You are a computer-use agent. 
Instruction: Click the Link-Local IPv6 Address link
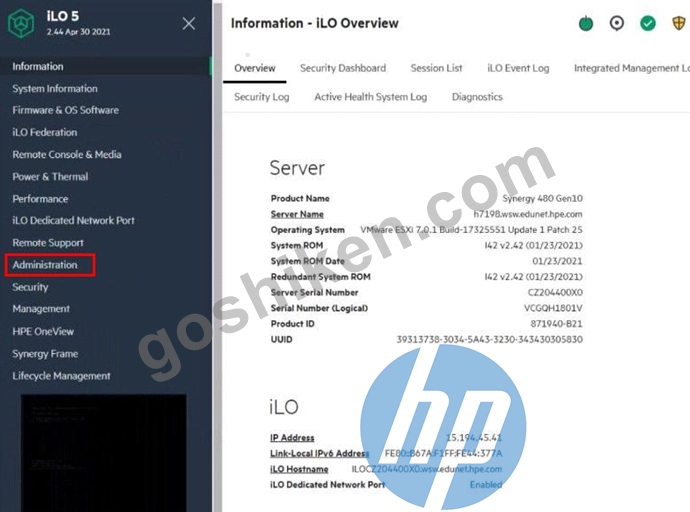point(319,453)
